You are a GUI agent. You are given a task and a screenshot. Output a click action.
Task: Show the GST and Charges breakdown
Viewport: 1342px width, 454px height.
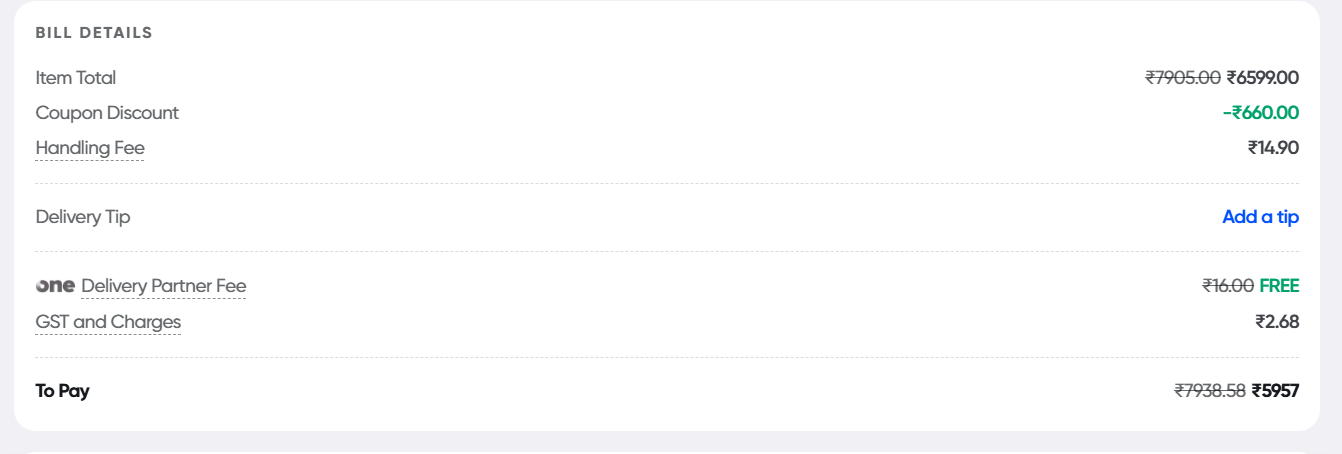click(x=108, y=322)
